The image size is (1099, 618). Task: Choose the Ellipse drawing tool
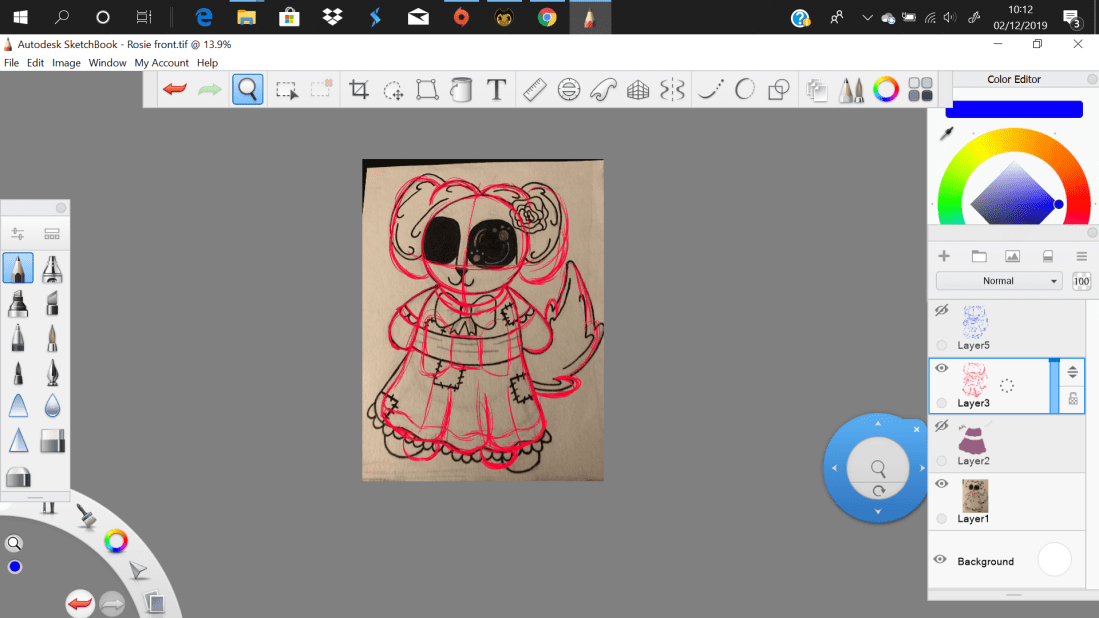(x=743, y=89)
